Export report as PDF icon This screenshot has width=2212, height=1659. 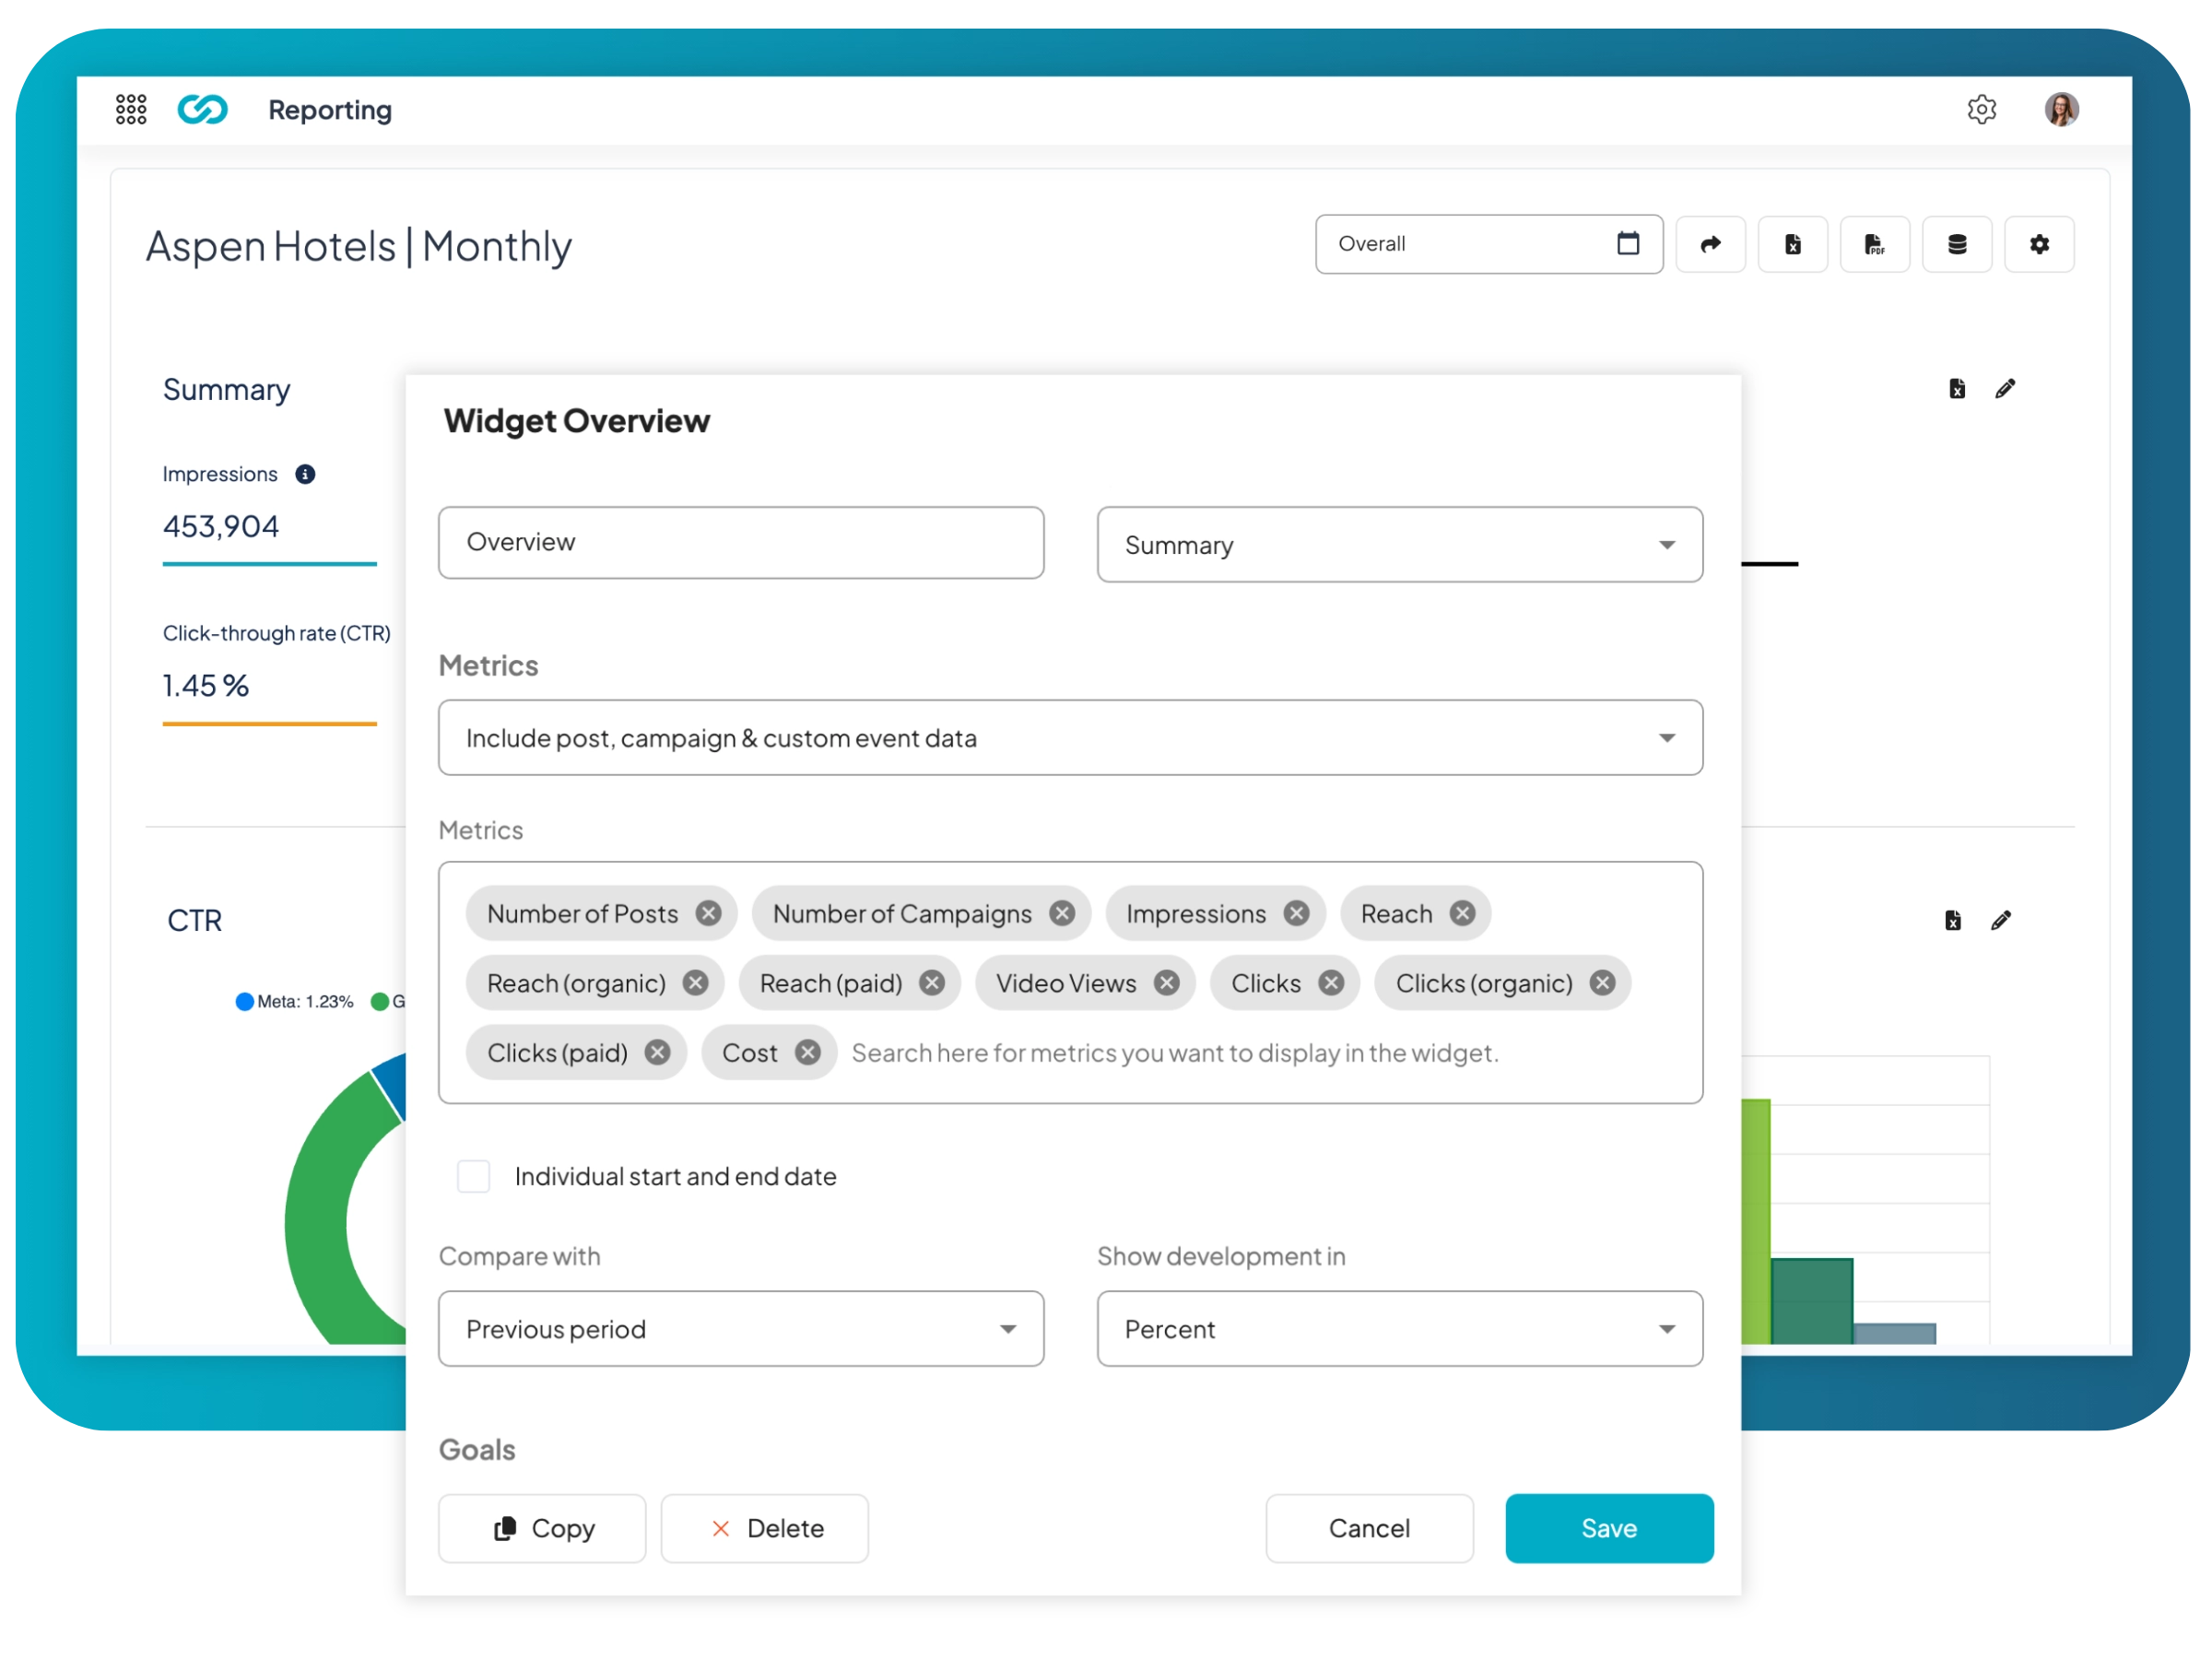pyautogui.click(x=1874, y=244)
